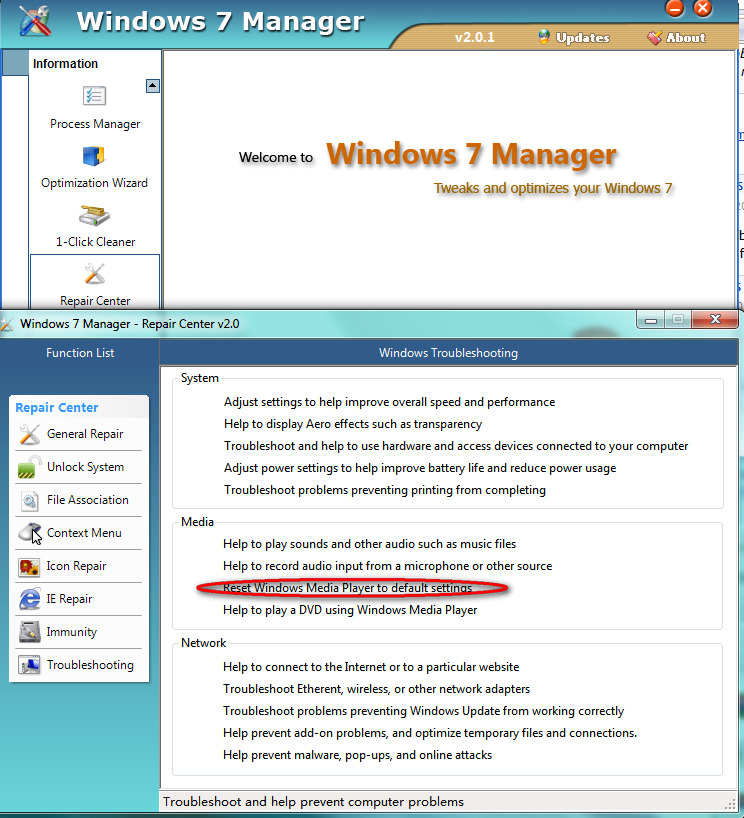Open Unlock System menu item
744x818 pixels.
(86, 467)
